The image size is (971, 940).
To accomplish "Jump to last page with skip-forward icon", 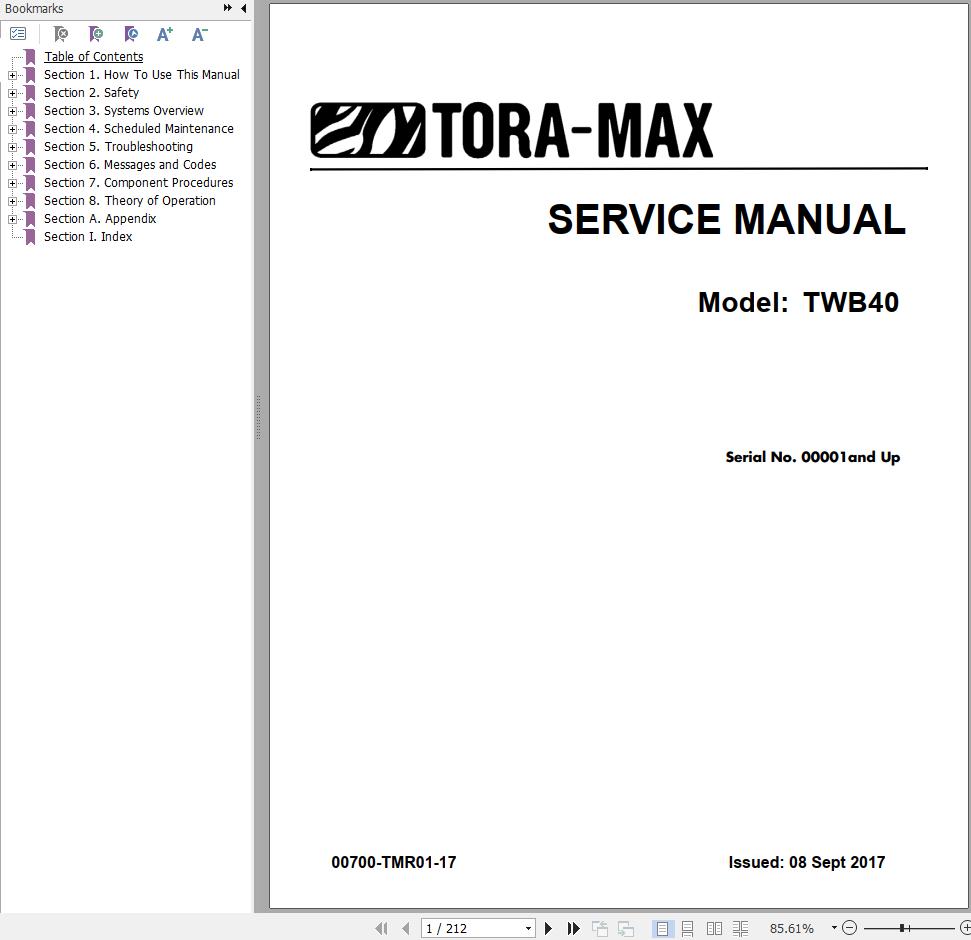I will click(573, 928).
